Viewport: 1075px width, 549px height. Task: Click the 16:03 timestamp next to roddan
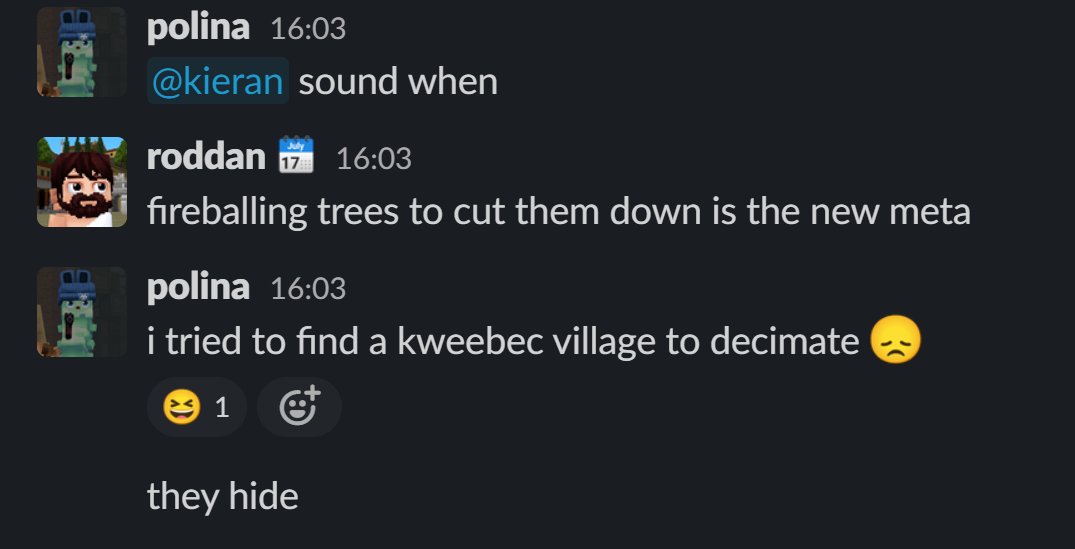[374, 159]
